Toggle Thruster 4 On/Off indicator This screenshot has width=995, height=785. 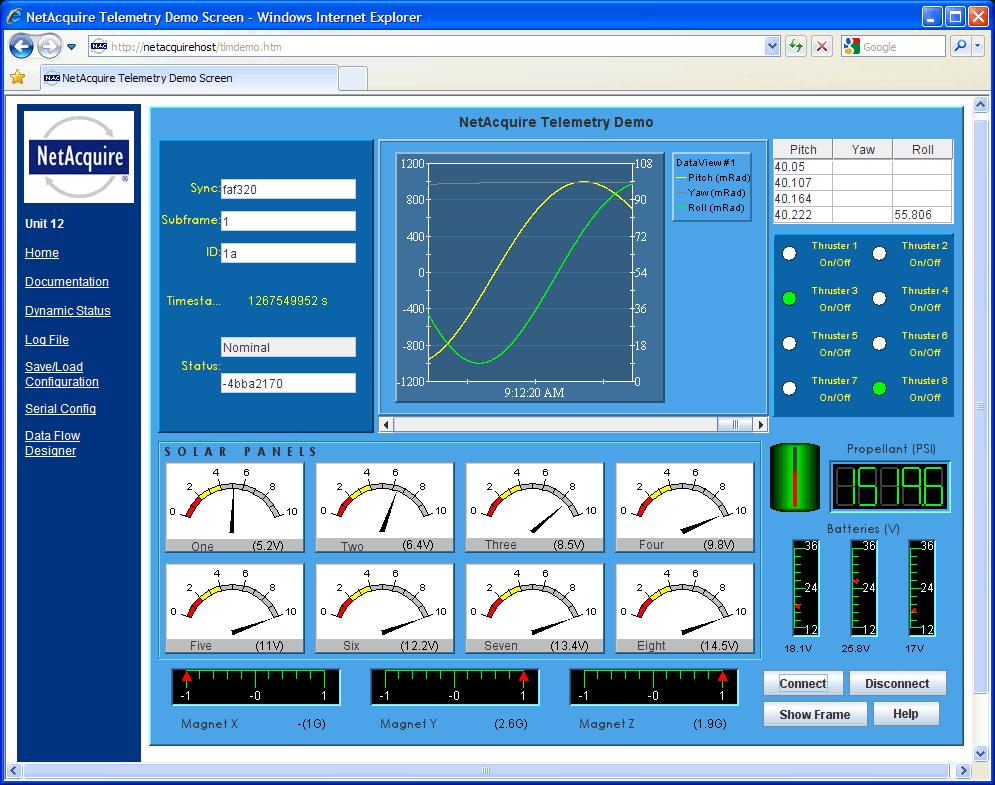(880, 298)
